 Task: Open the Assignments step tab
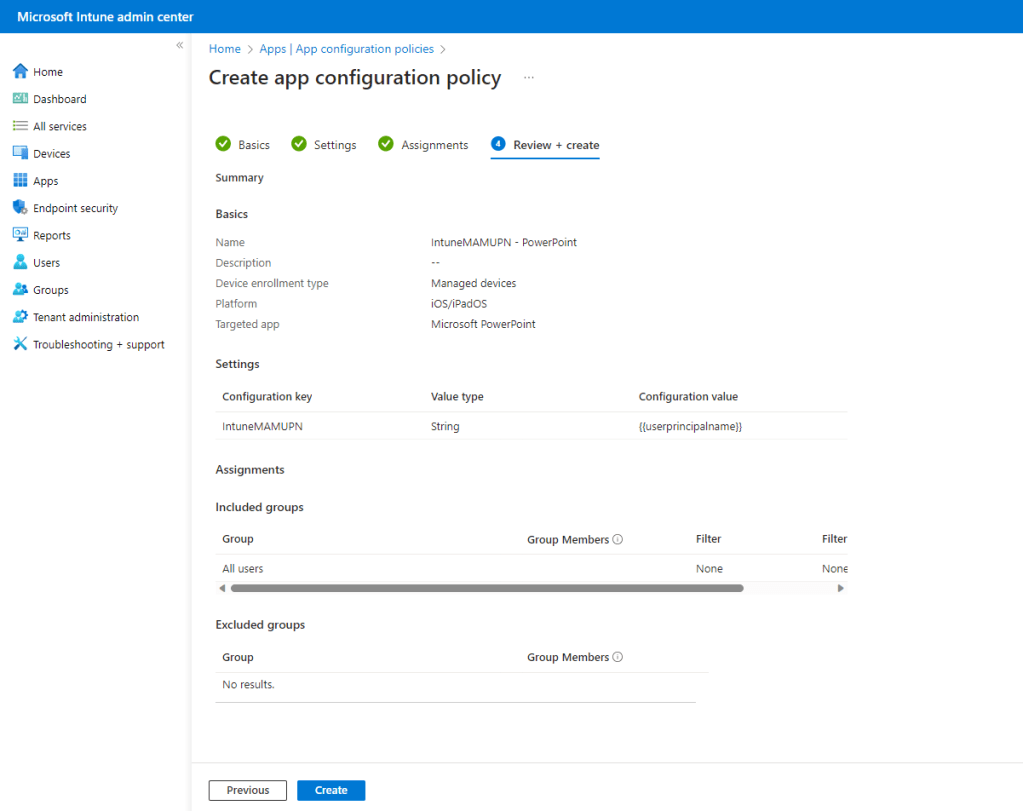423,145
